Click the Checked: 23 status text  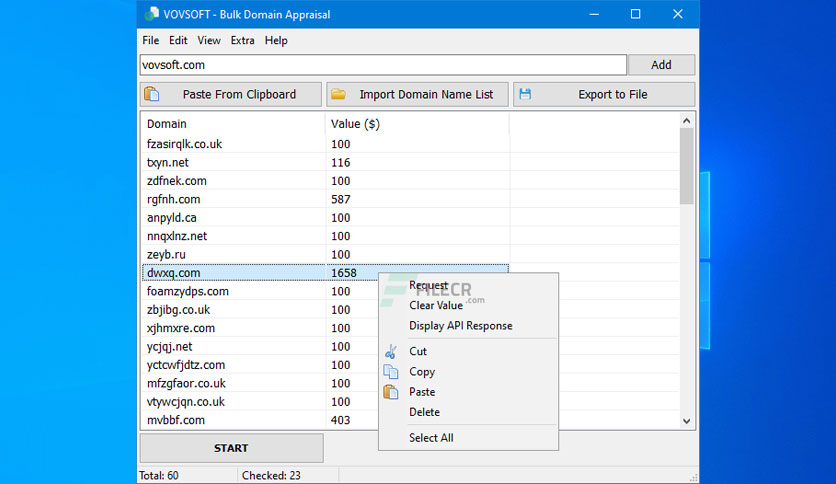pos(271,475)
